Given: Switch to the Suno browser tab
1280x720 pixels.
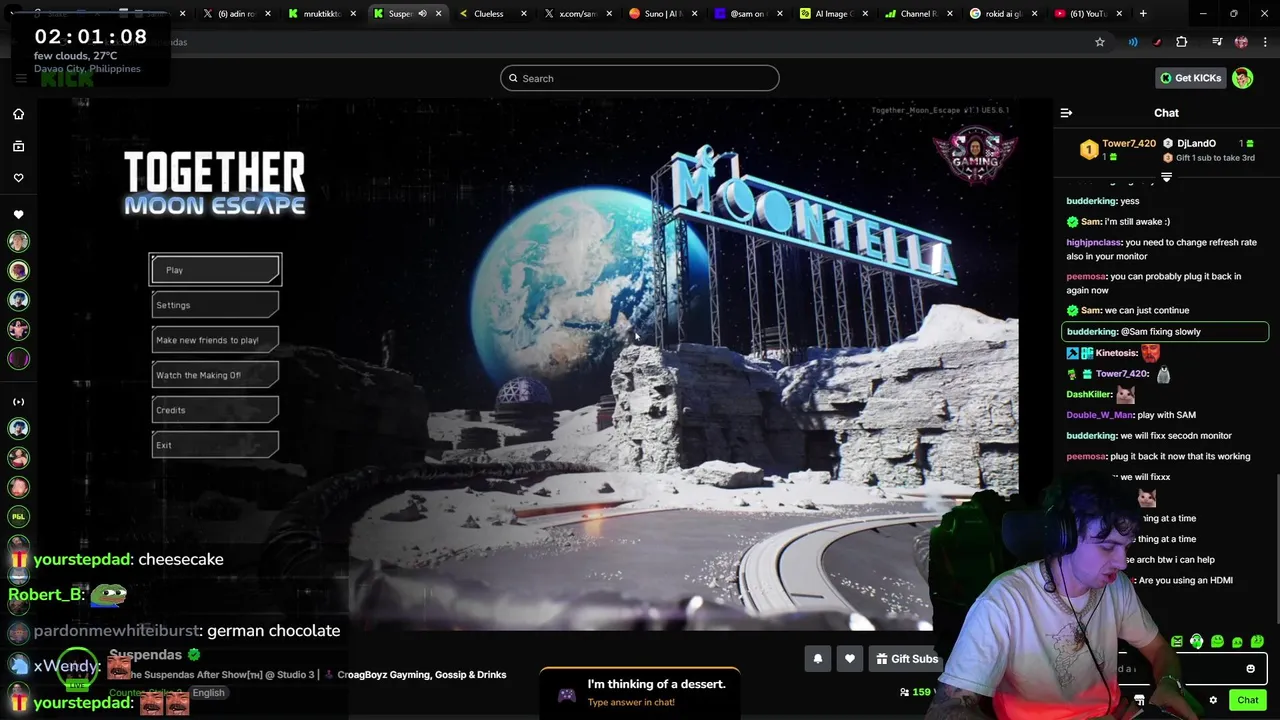Looking at the screenshot, I should click(x=661, y=14).
